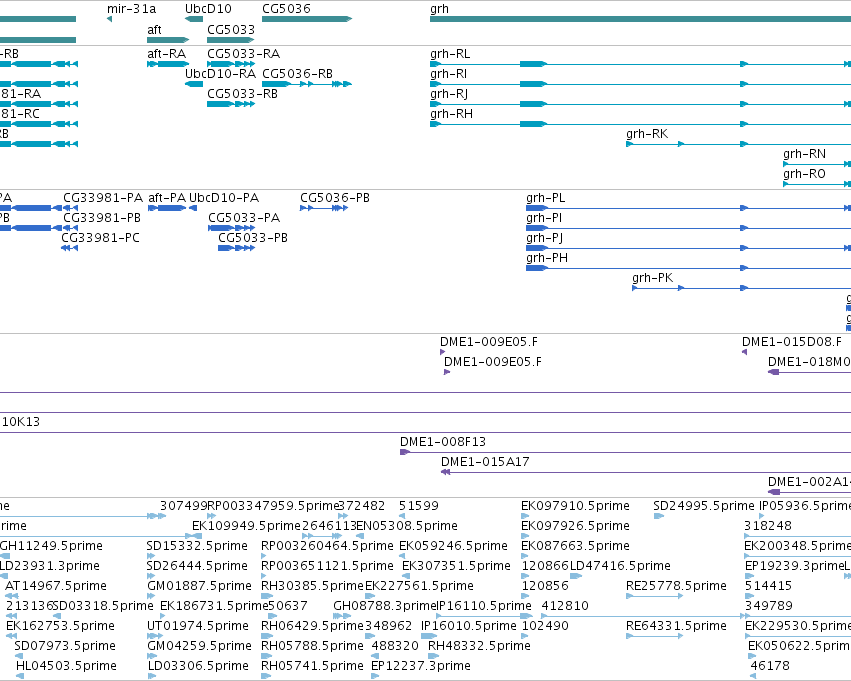Select transcript grh-RN
Image resolution: width=851 pixels, height=681 pixels.
point(804,154)
